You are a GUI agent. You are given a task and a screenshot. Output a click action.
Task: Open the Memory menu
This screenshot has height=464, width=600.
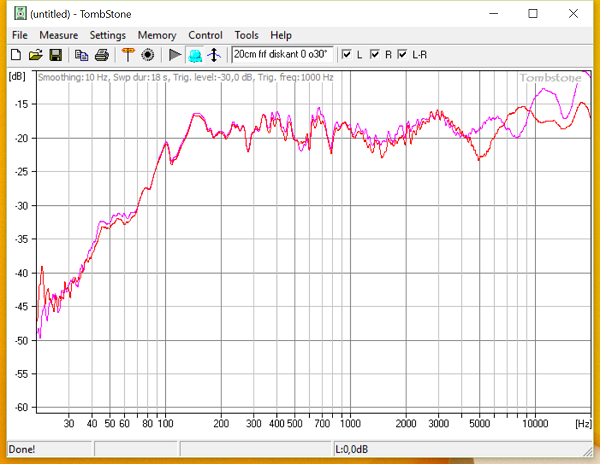[157, 35]
